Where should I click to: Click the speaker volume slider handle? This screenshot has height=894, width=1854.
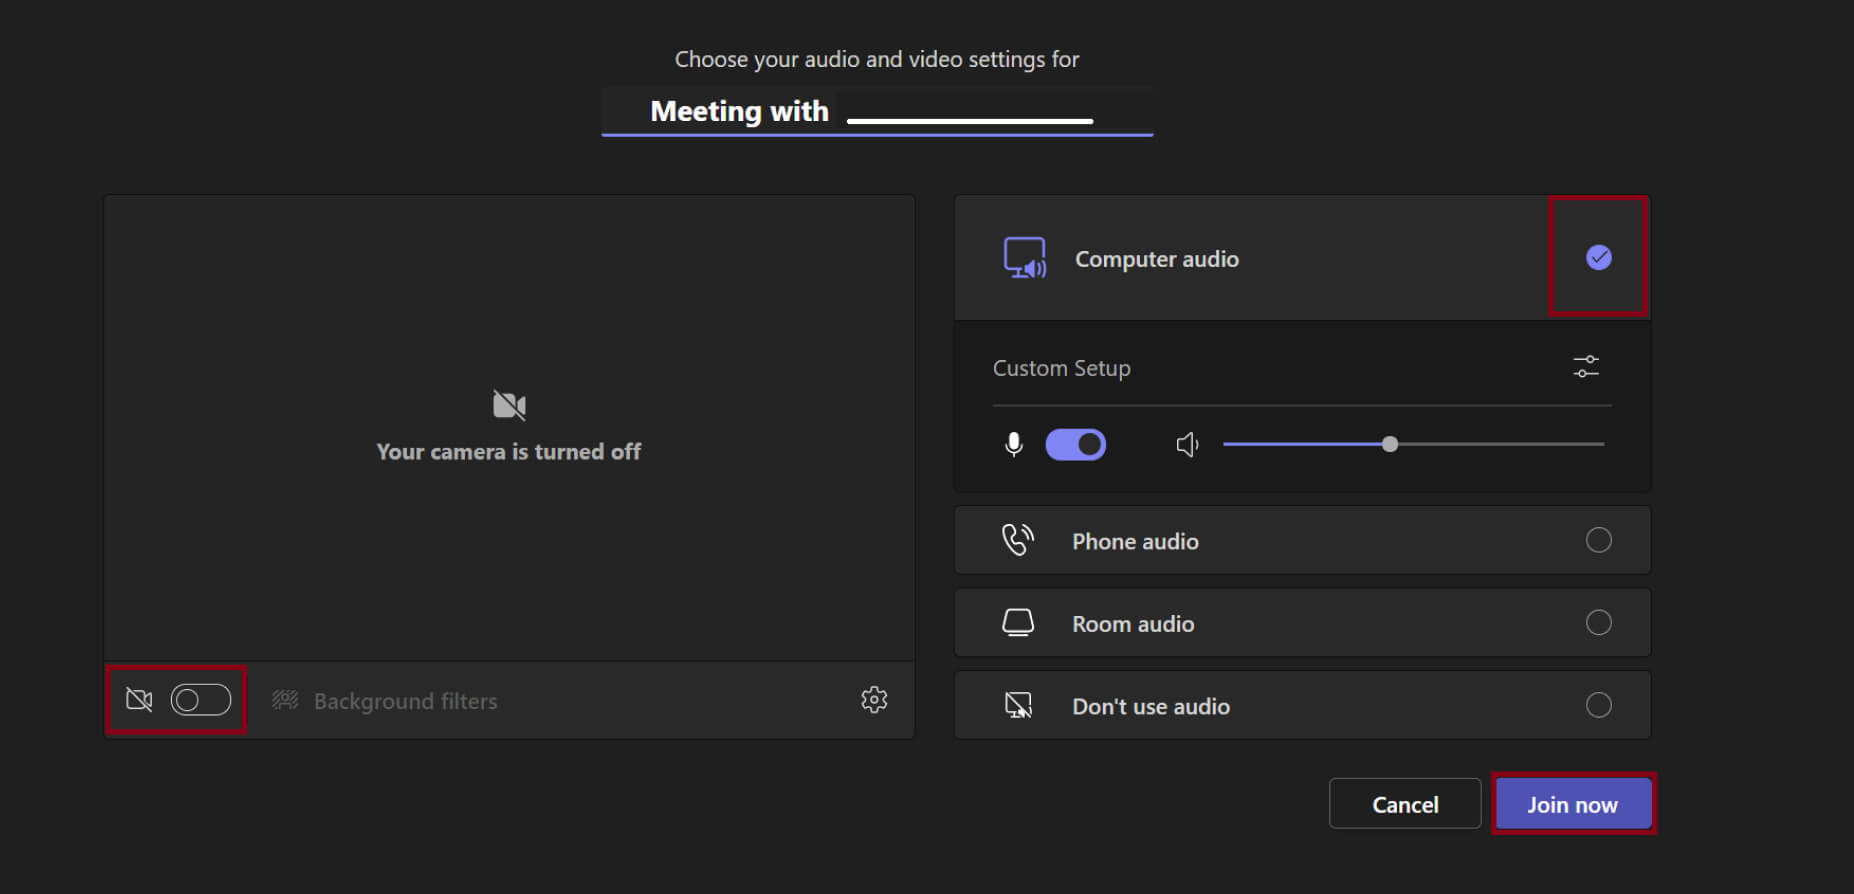[1390, 444]
